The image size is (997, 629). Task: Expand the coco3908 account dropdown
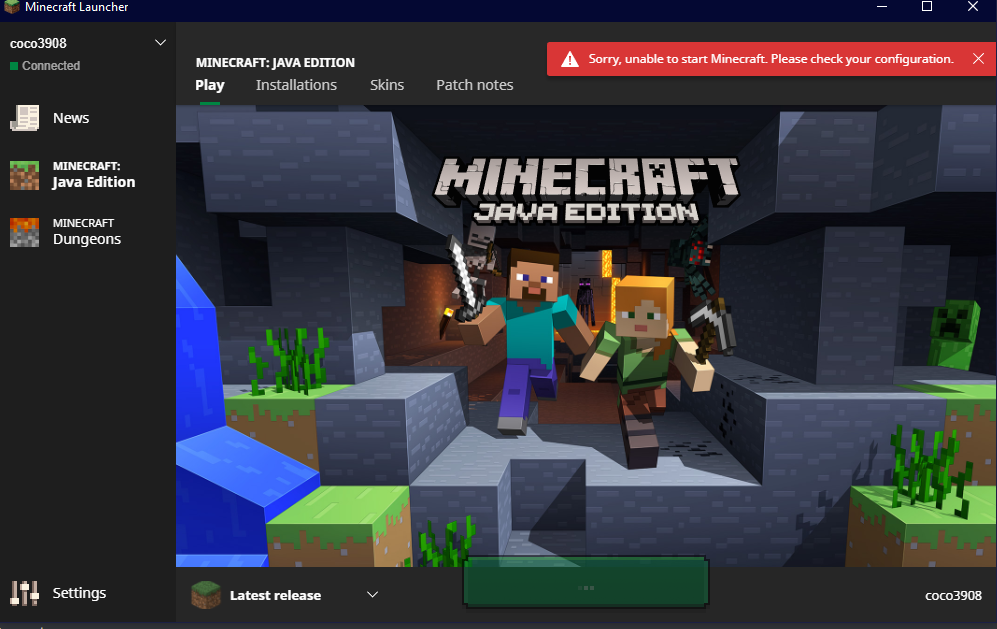click(x=160, y=43)
